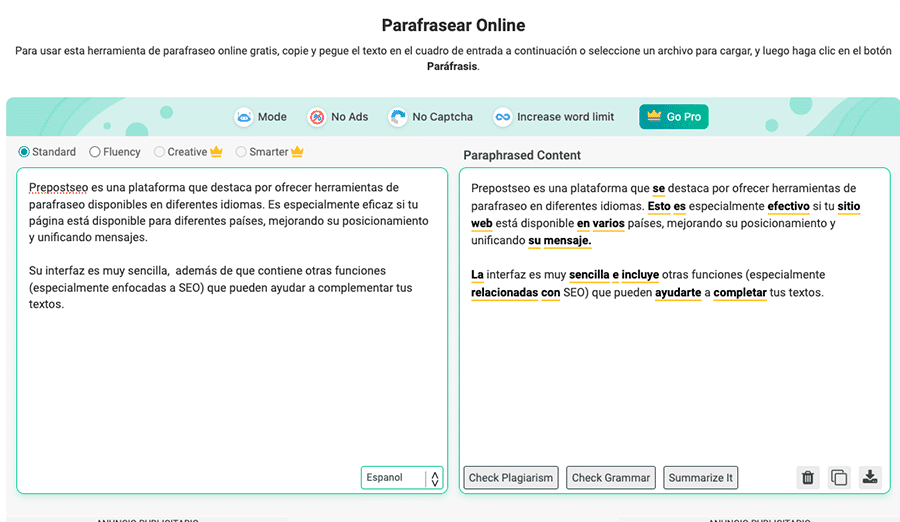Select the Standard mode radio button

tap(24, 152)
